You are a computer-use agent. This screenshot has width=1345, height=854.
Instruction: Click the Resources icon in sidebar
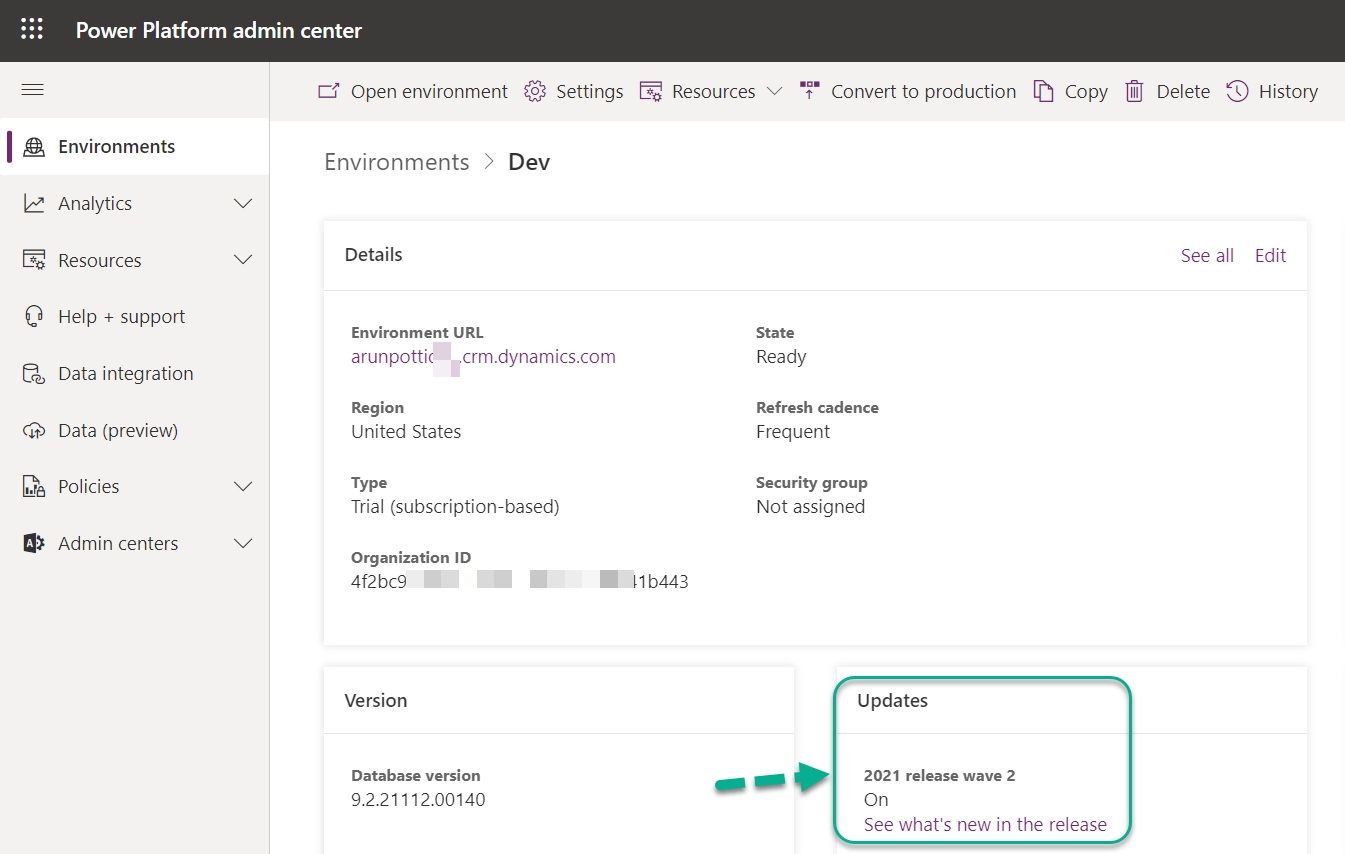pyautogui.click(x=34, y=260)
